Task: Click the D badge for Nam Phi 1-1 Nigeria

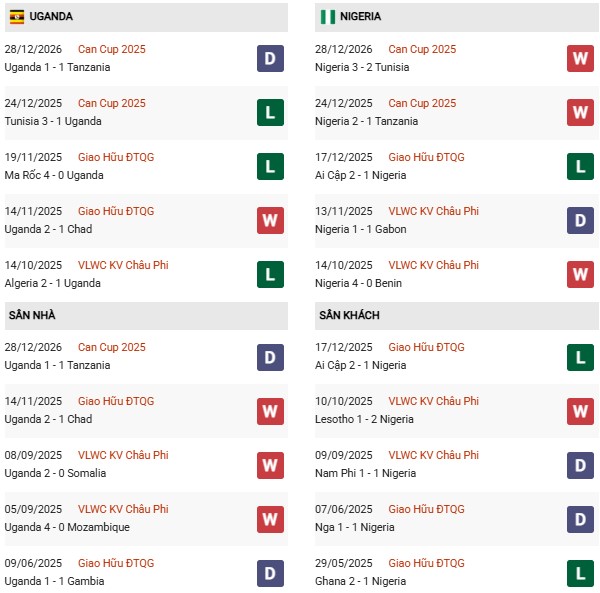Action: [x=580, y=464]
